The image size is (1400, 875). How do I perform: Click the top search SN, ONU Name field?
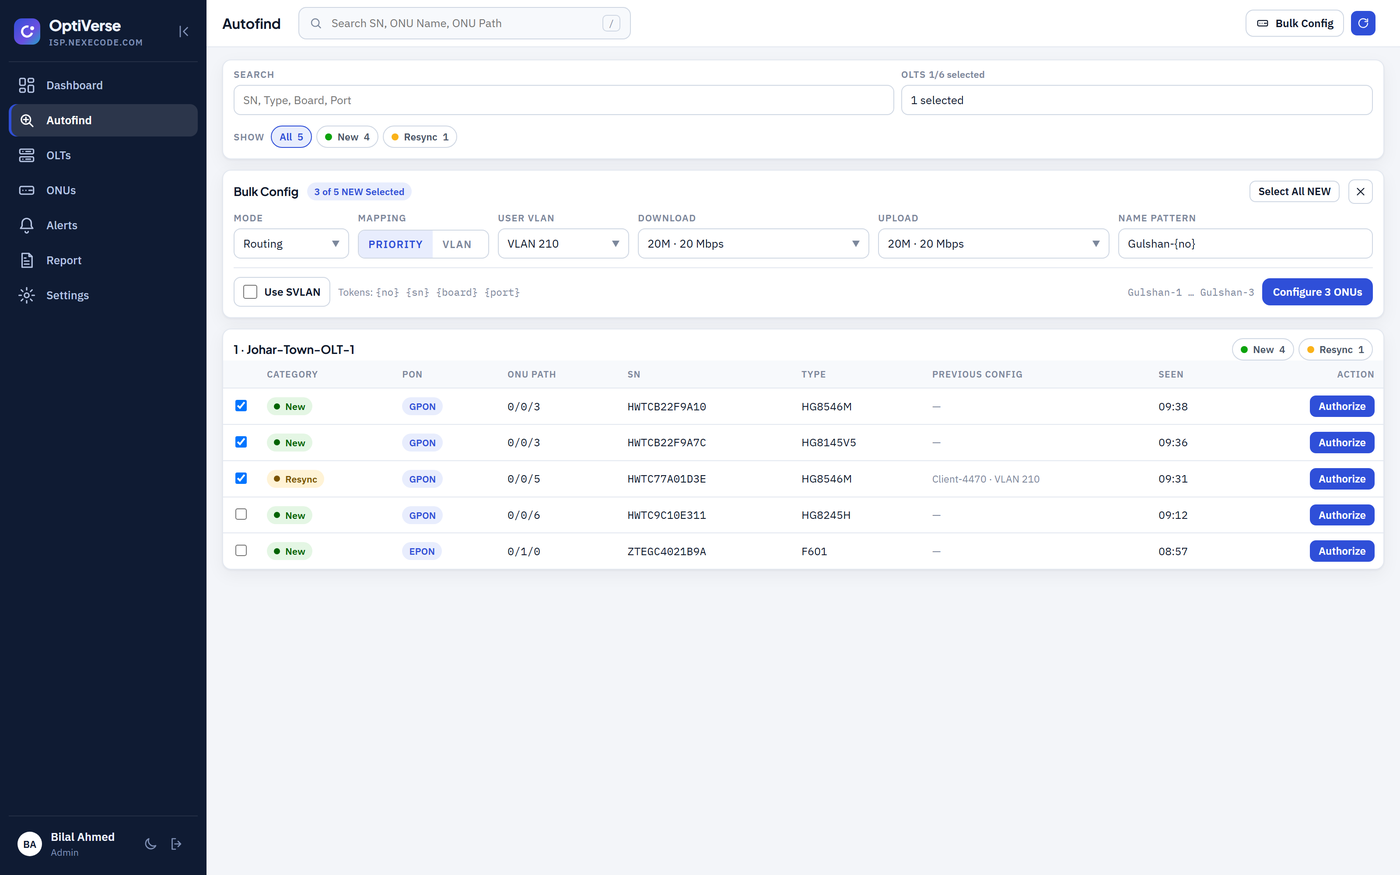click(x=464, y=23)
